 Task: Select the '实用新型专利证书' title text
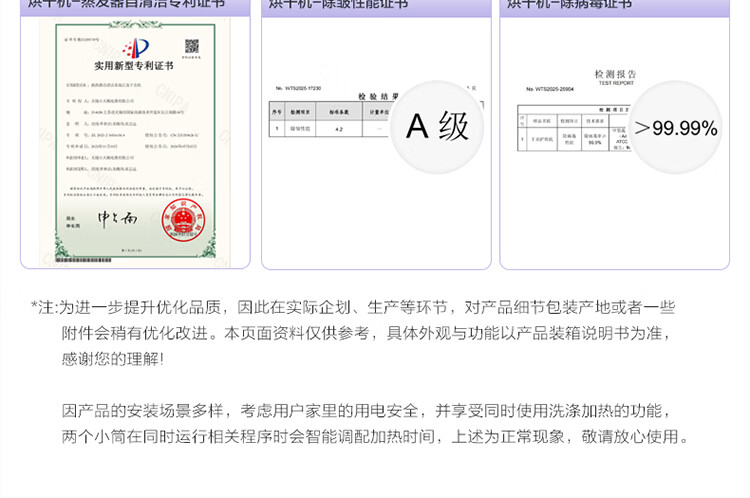click(x=133, y=66)
